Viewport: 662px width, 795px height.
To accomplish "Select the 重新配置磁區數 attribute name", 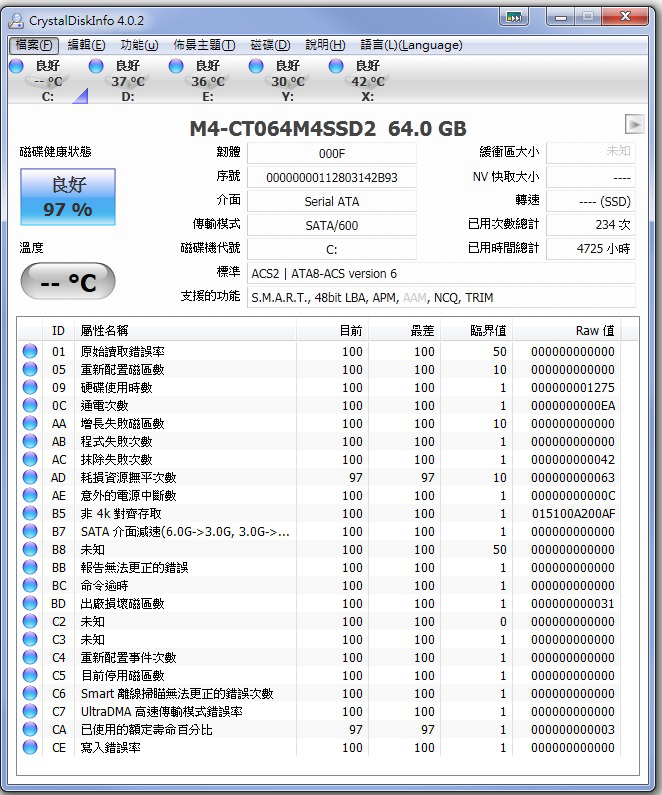I will click(123, 370).
